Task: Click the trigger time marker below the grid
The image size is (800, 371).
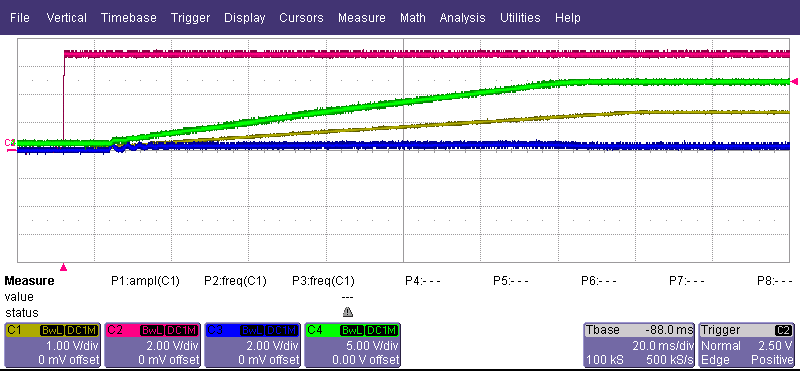Action: pyautogui.click(x=63, y=267)
